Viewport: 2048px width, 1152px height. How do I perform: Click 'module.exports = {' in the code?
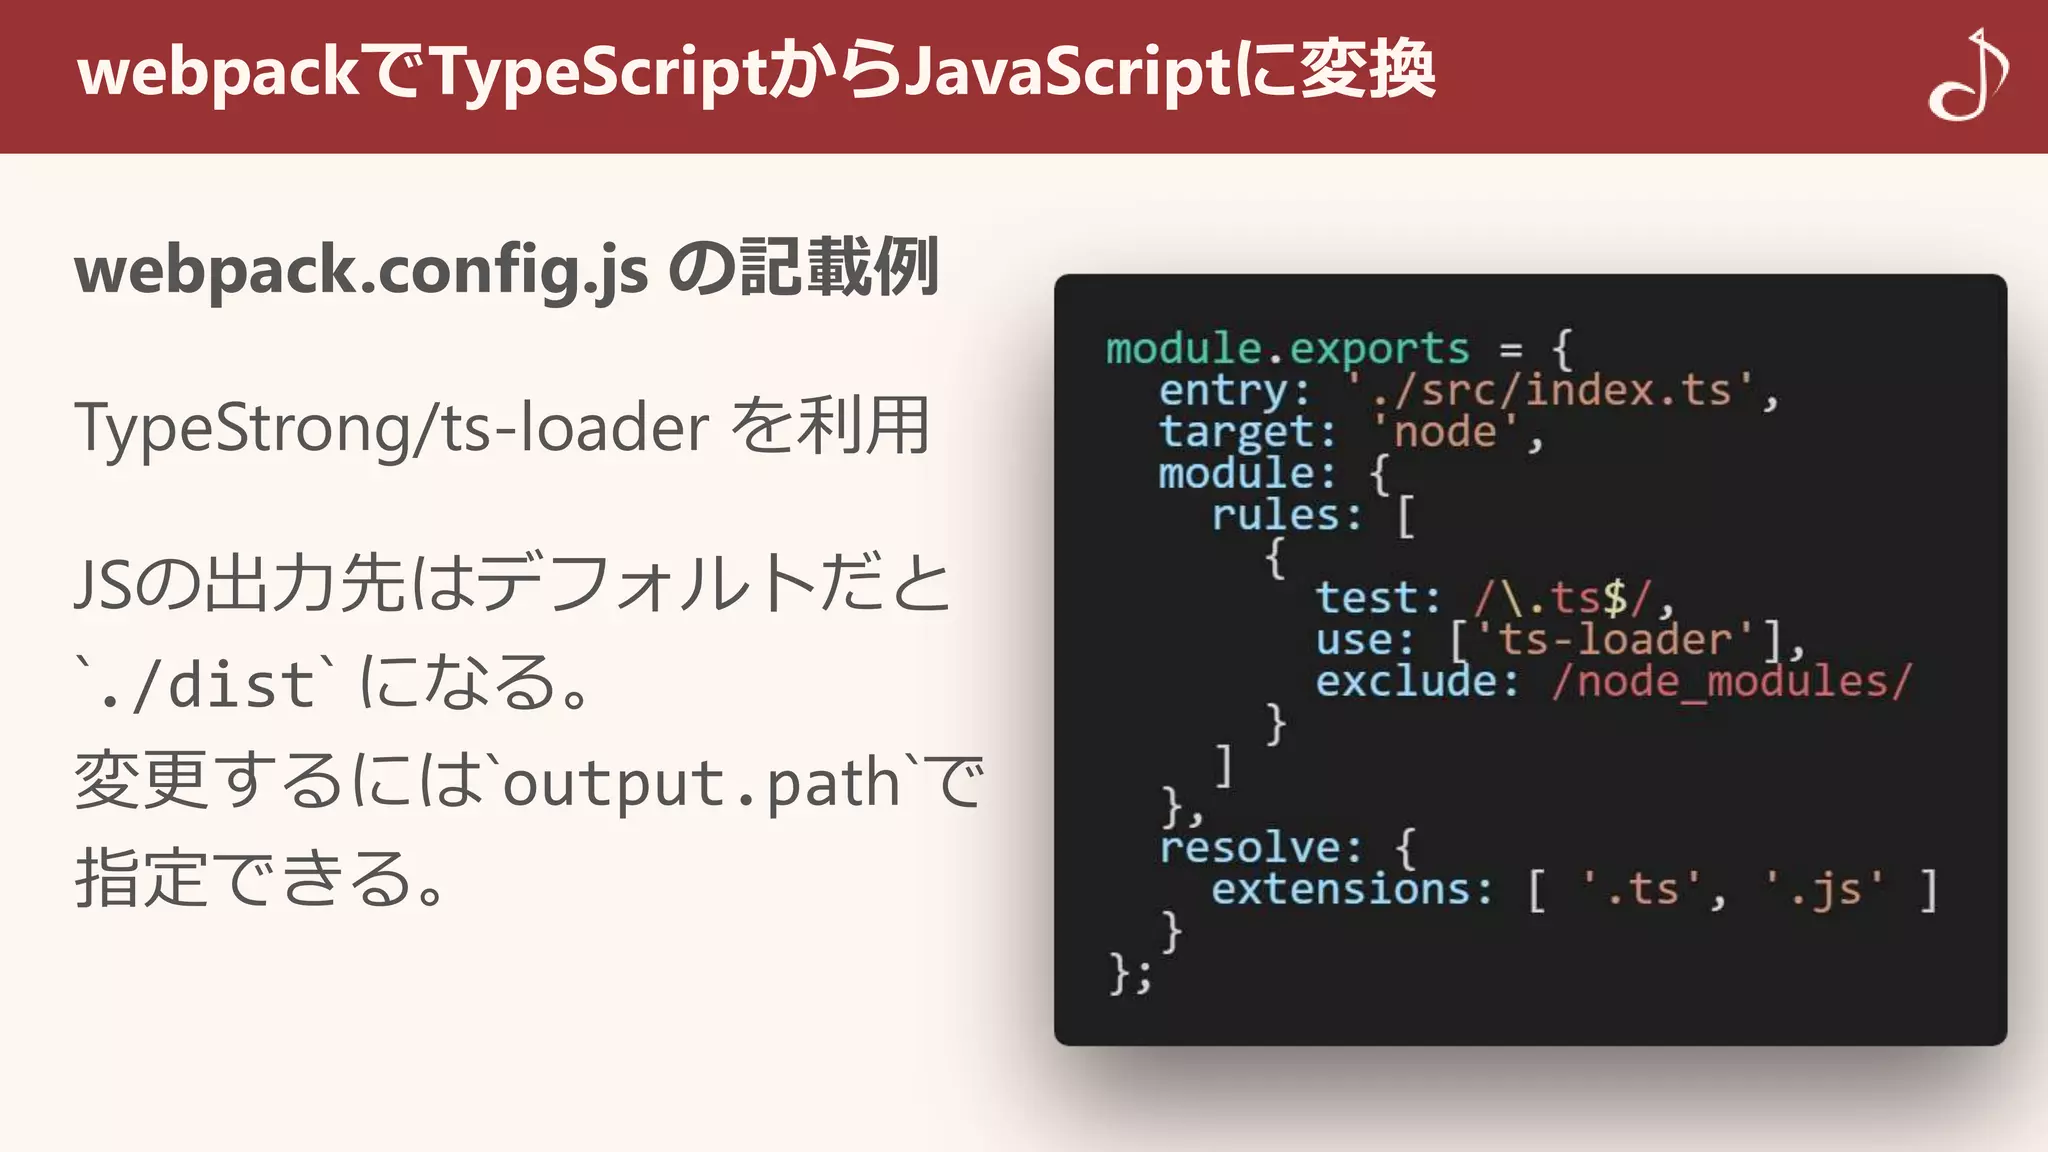tap(1340, 348)
